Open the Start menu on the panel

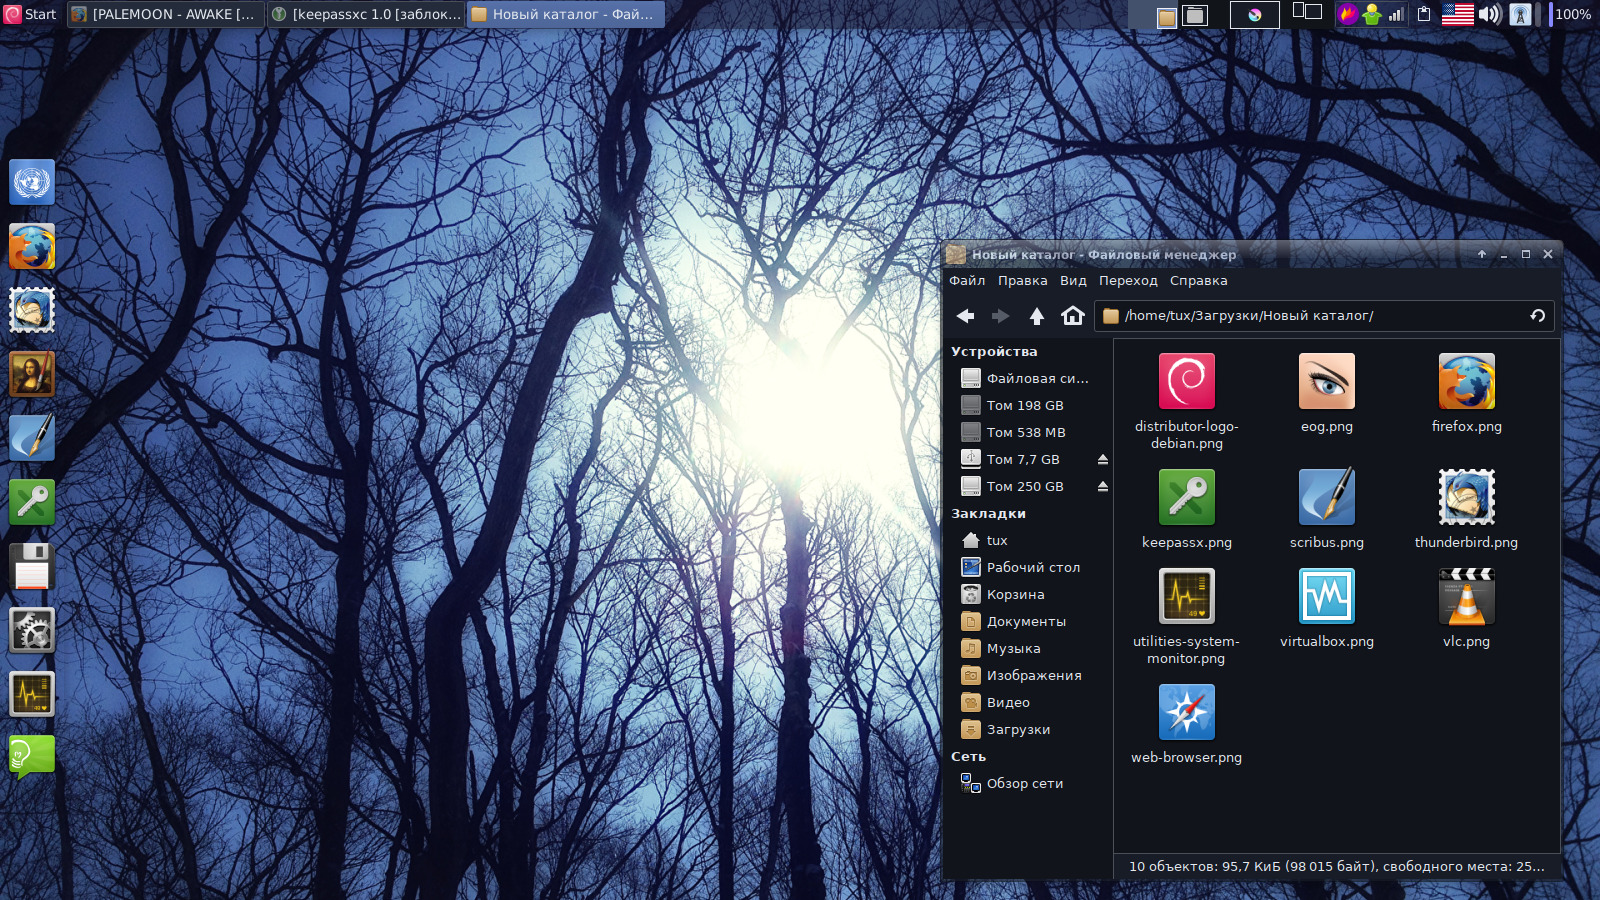30,14
